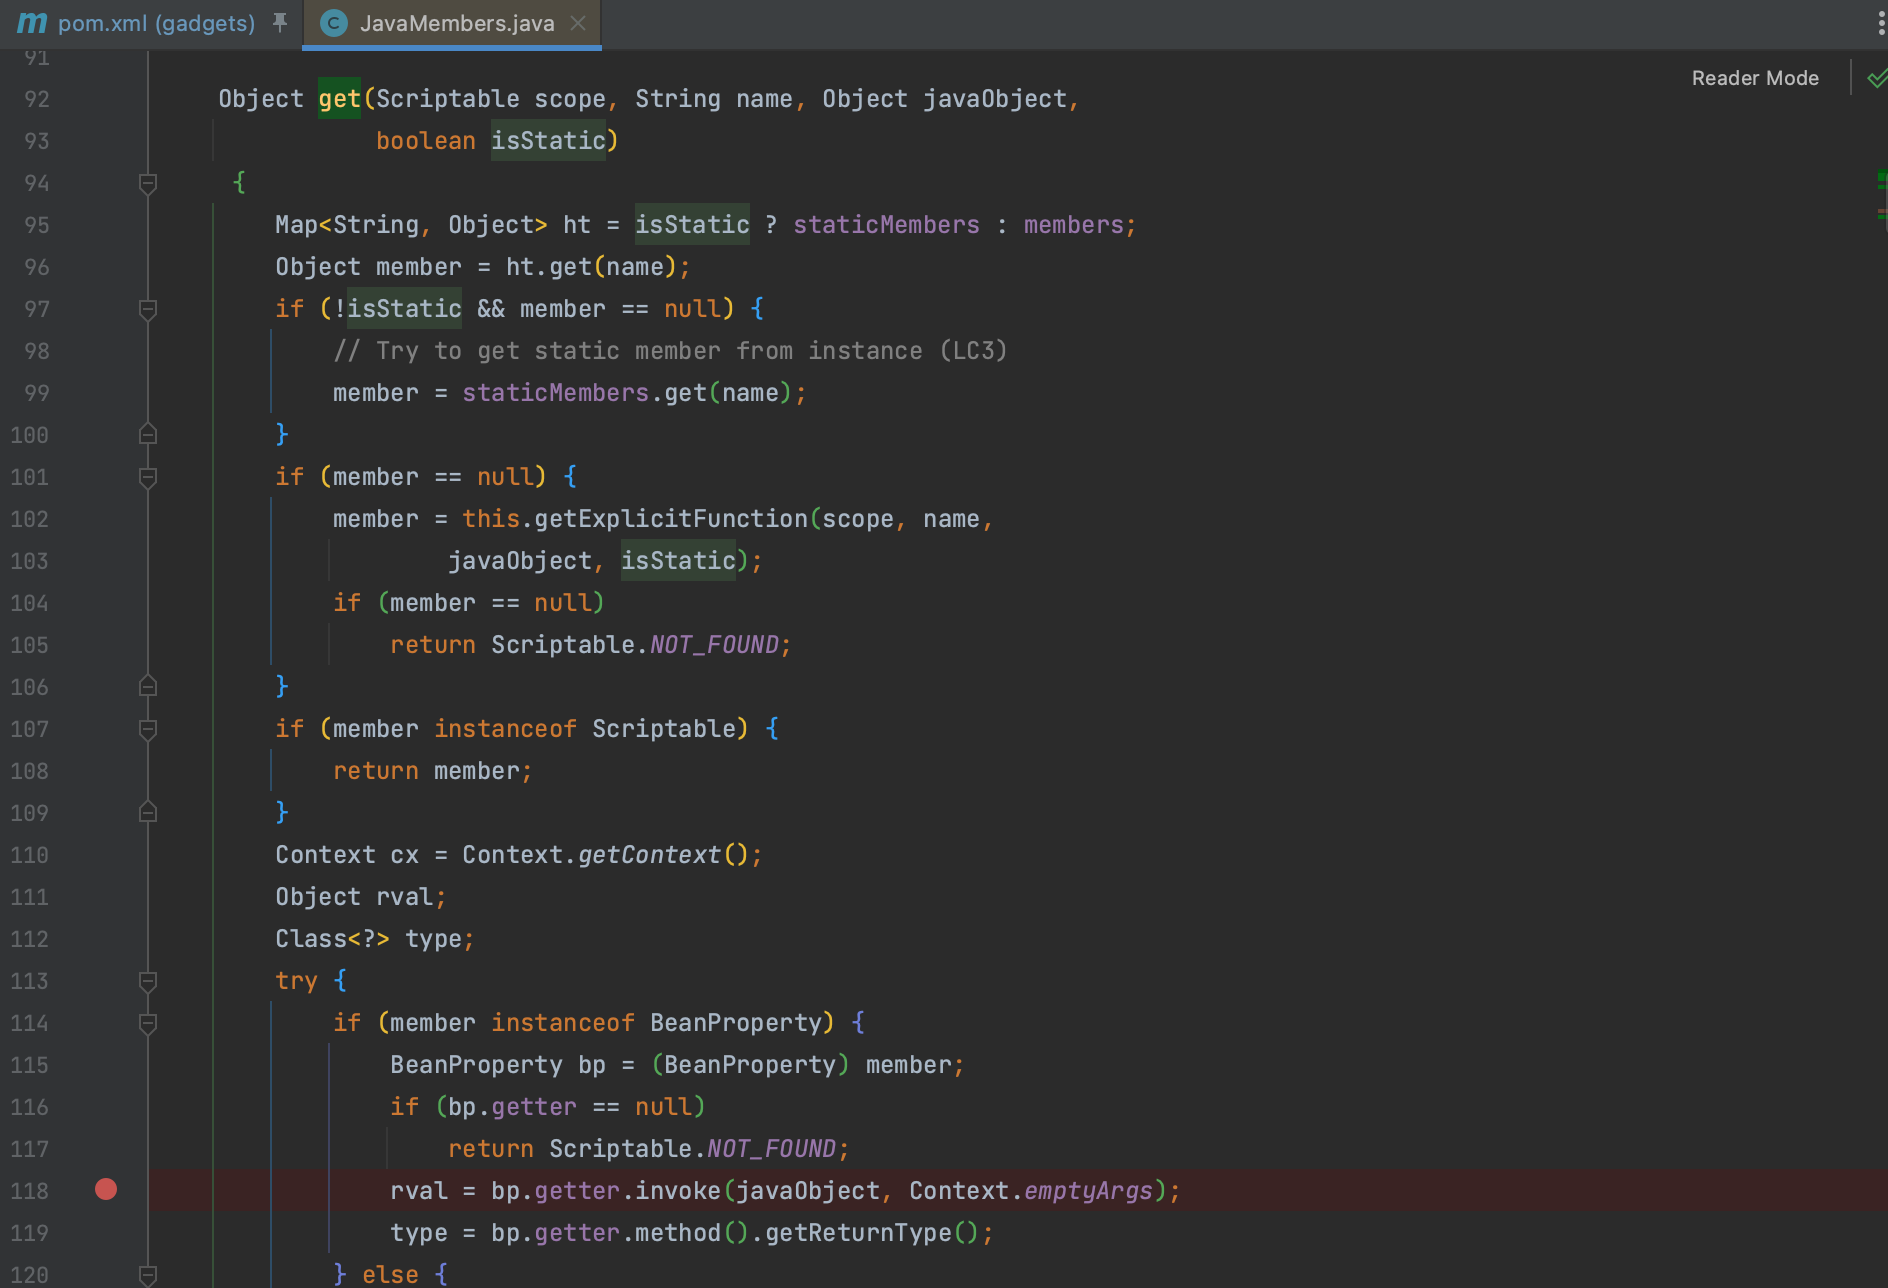Collapse the fold end marker at line 100

pyautogui.click(x=148, y=435)
